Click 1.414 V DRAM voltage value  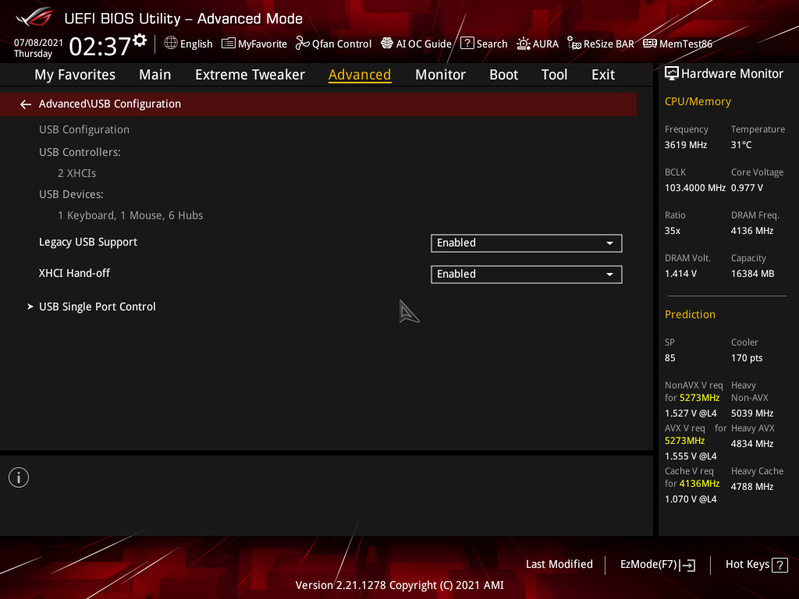coord(681,274)
